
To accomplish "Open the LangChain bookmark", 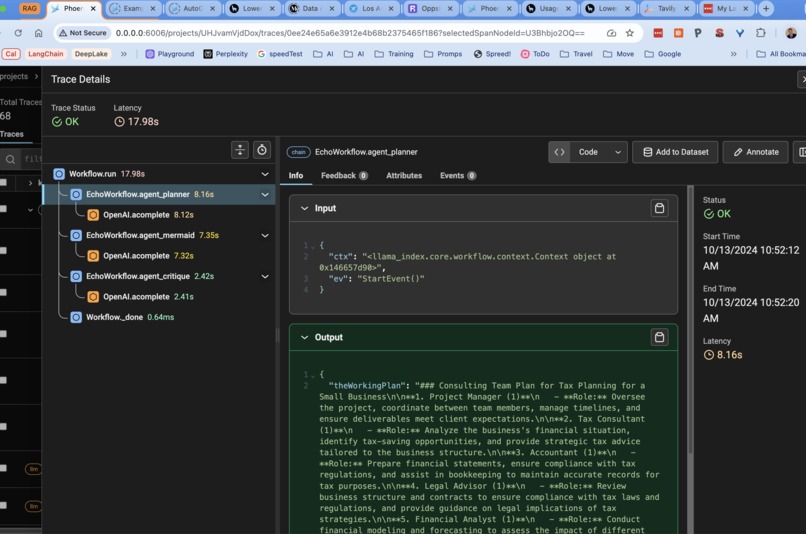I will pos(45,54).
